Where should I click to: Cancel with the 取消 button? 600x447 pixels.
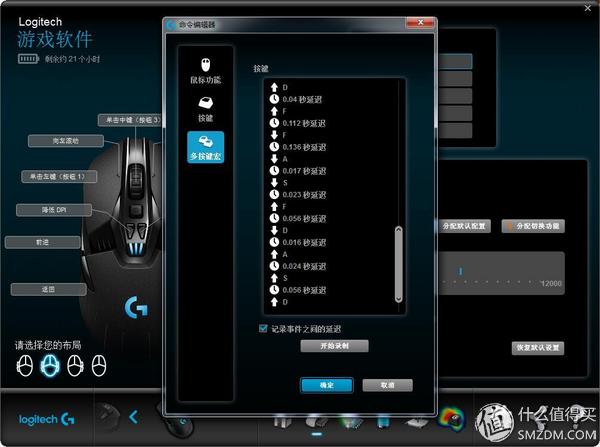point(387,385)
